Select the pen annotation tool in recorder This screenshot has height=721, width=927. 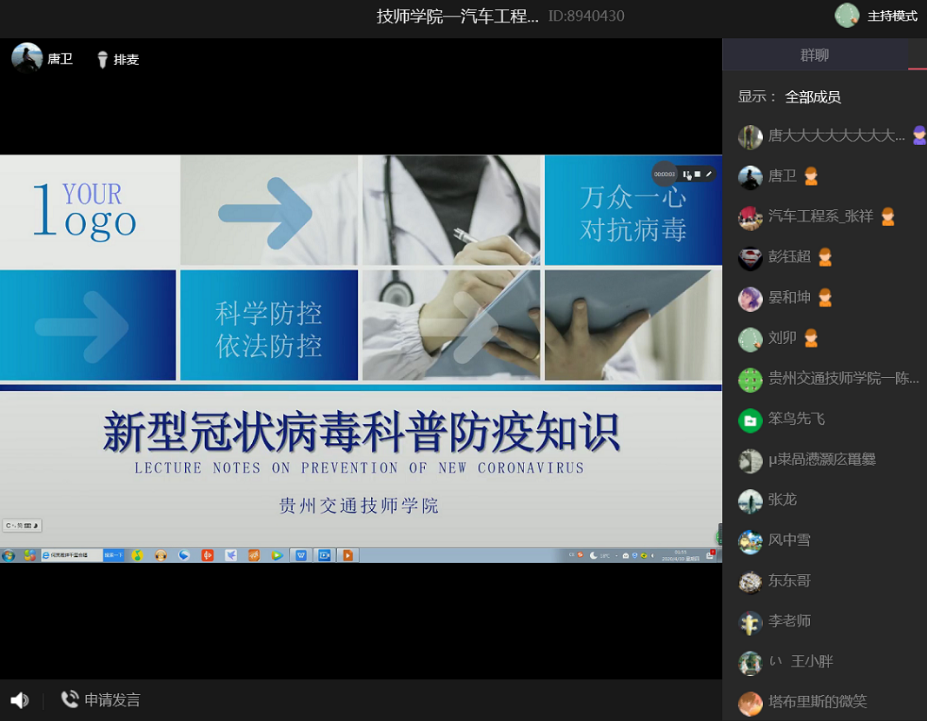[x=708, y=174]
